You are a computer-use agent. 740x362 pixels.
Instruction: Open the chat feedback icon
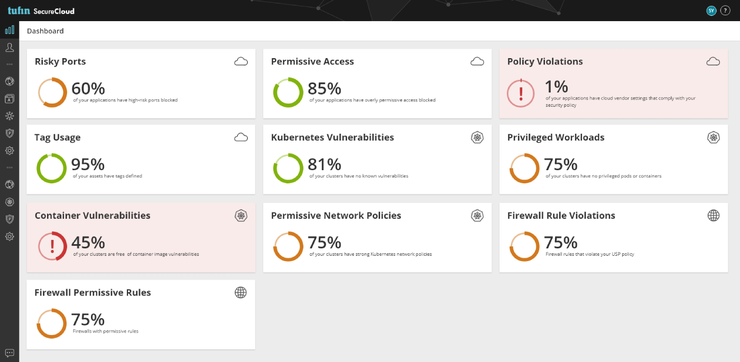[9, 353]
